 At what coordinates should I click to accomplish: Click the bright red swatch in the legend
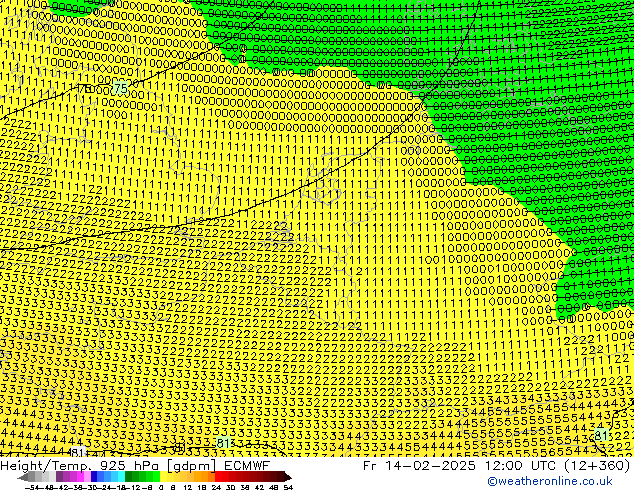click(x=218, y=477)
